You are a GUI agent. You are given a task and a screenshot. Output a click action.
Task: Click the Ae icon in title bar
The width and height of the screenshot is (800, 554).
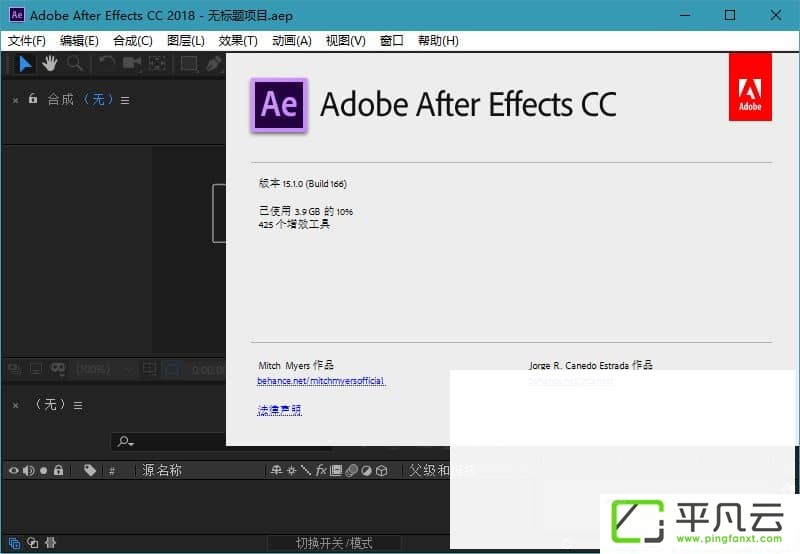[x=17, y=15]
